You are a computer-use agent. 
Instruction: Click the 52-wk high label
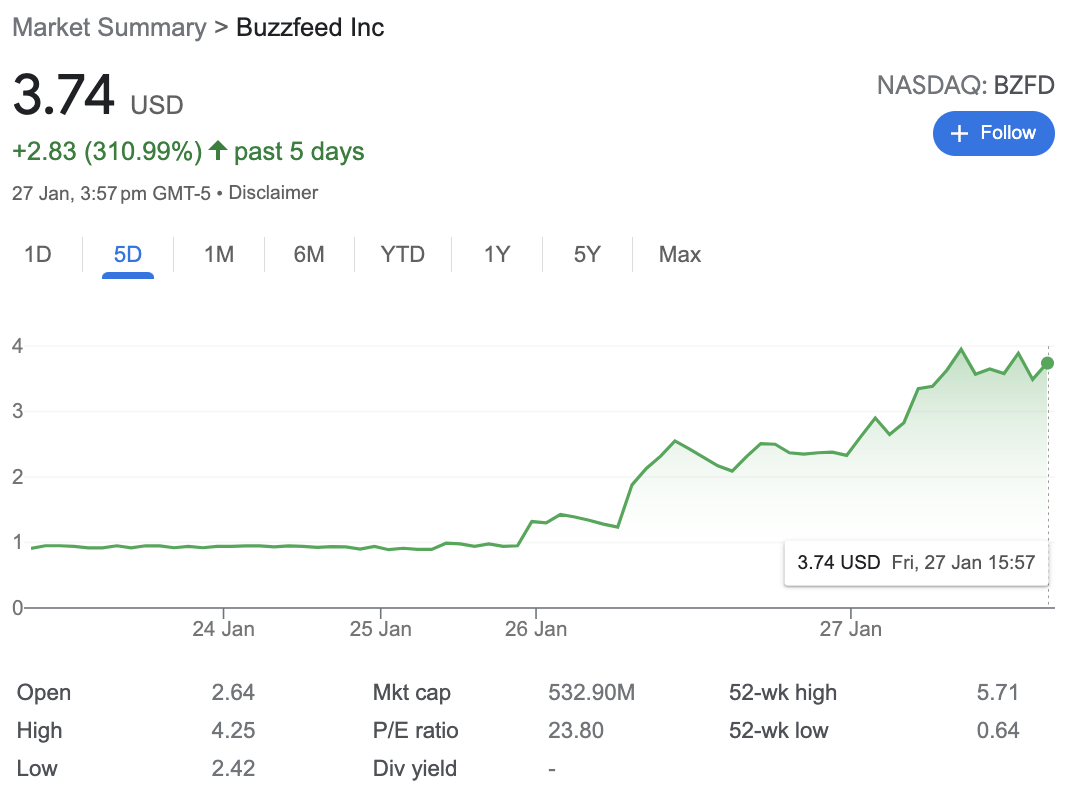[x=783, y=693]
